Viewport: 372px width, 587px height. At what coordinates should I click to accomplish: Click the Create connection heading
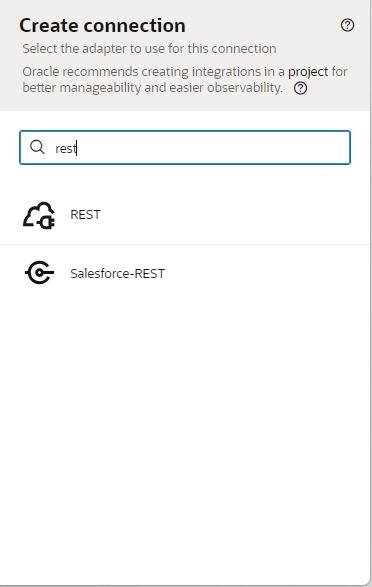pyautogui.click(x=102, y=26)
